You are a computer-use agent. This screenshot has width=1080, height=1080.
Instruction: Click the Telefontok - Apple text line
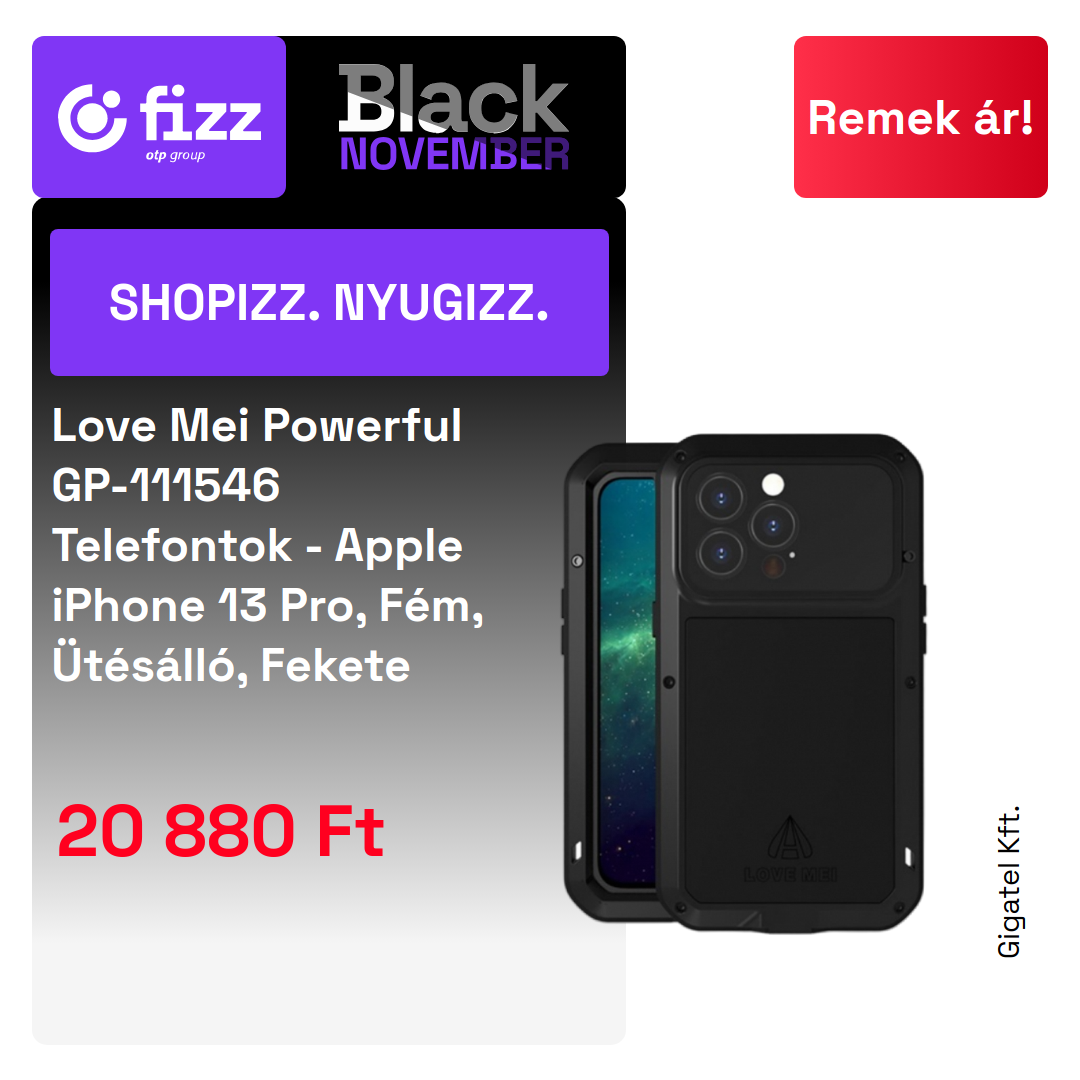[258, 546]
